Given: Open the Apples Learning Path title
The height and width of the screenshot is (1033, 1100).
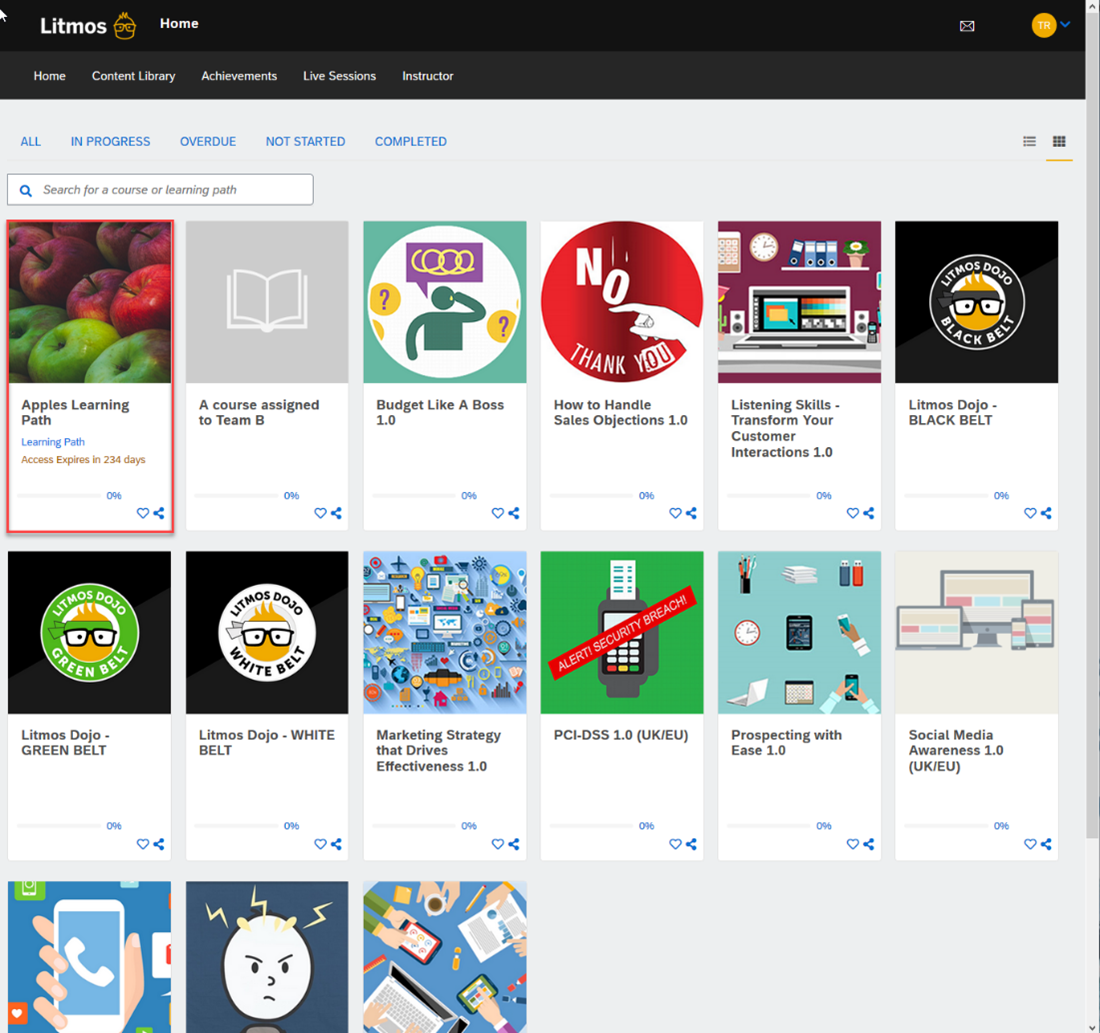Looking at the screenshot, I should click(75, 413).
